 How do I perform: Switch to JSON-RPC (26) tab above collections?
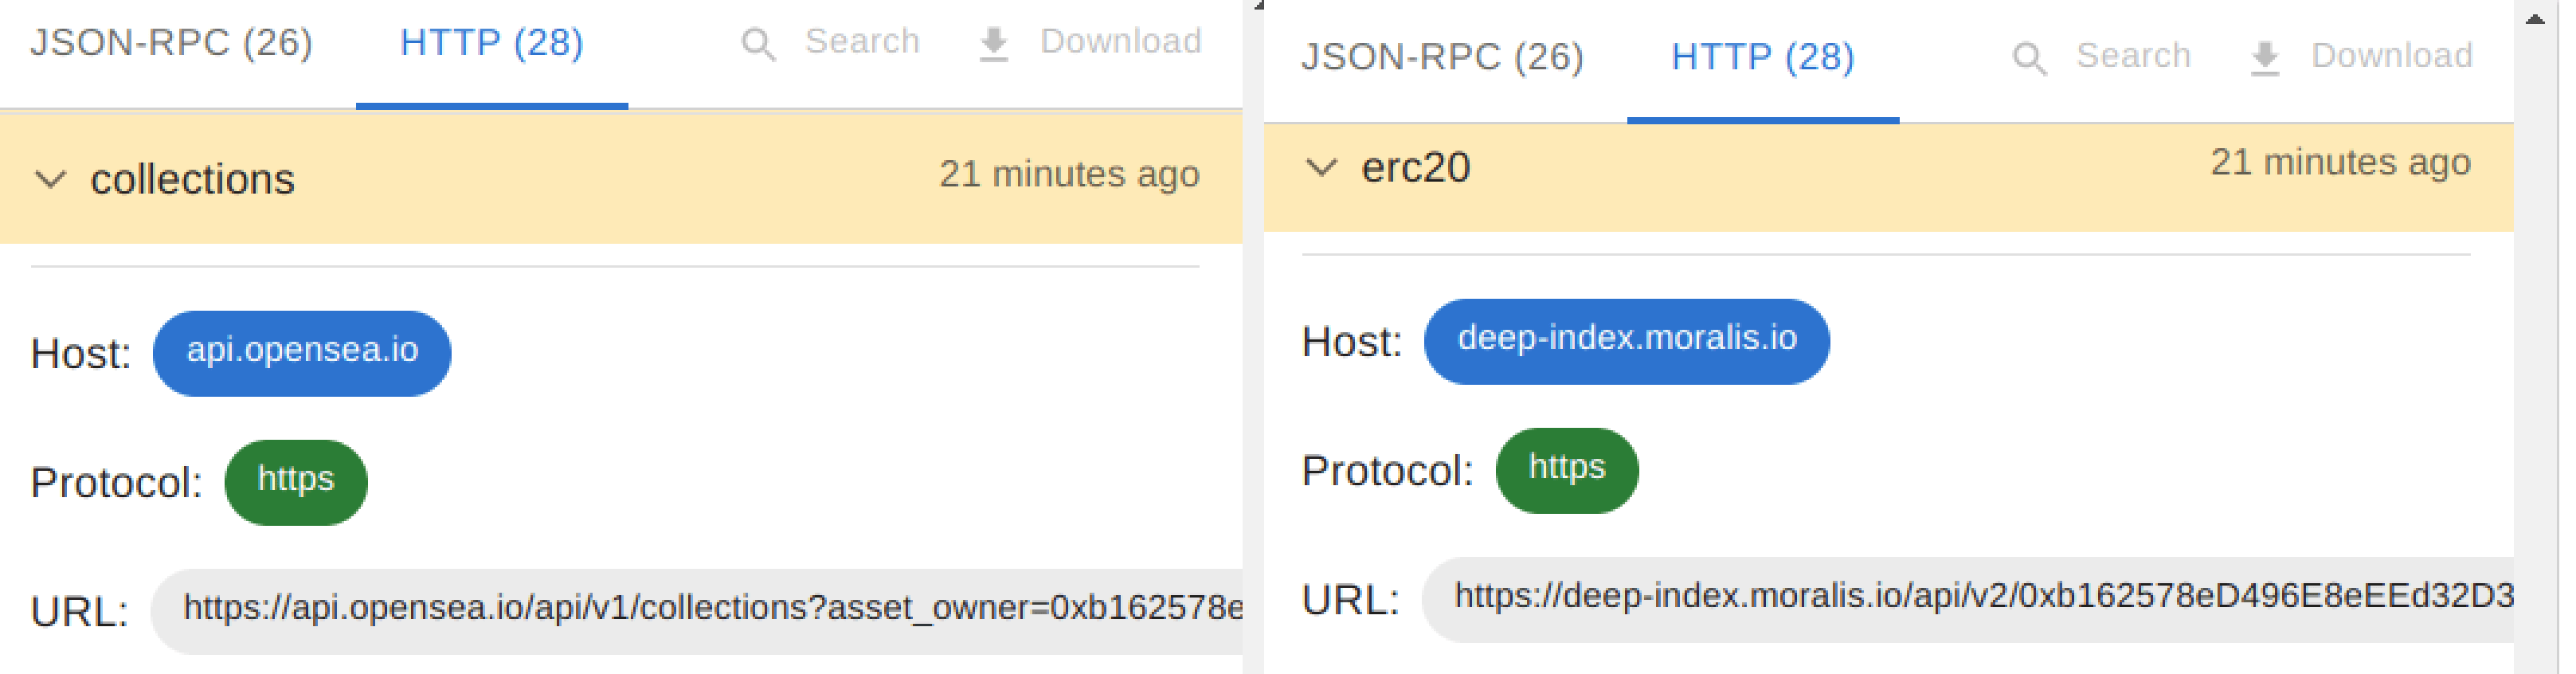point(171,43)
